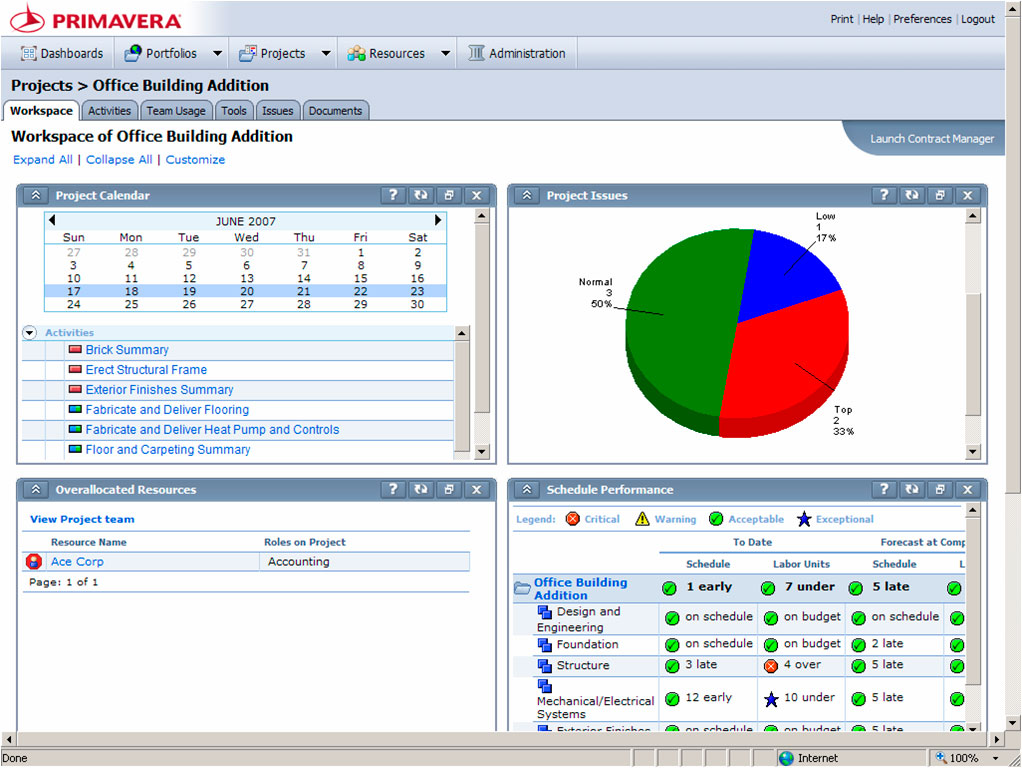Click the critical icon beside 4 over

tap(771, 666)
